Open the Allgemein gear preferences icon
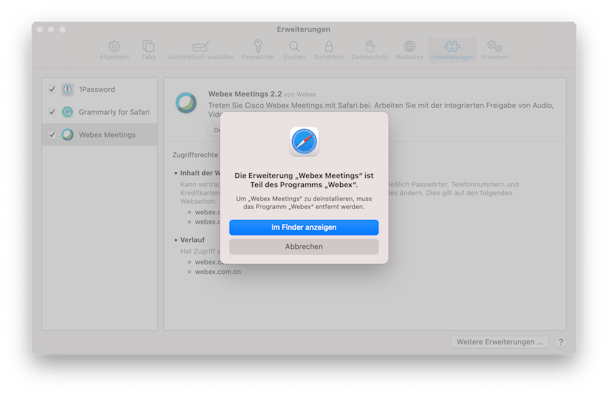This screenshot has width=608, height=396. click(x=114, y=47)
